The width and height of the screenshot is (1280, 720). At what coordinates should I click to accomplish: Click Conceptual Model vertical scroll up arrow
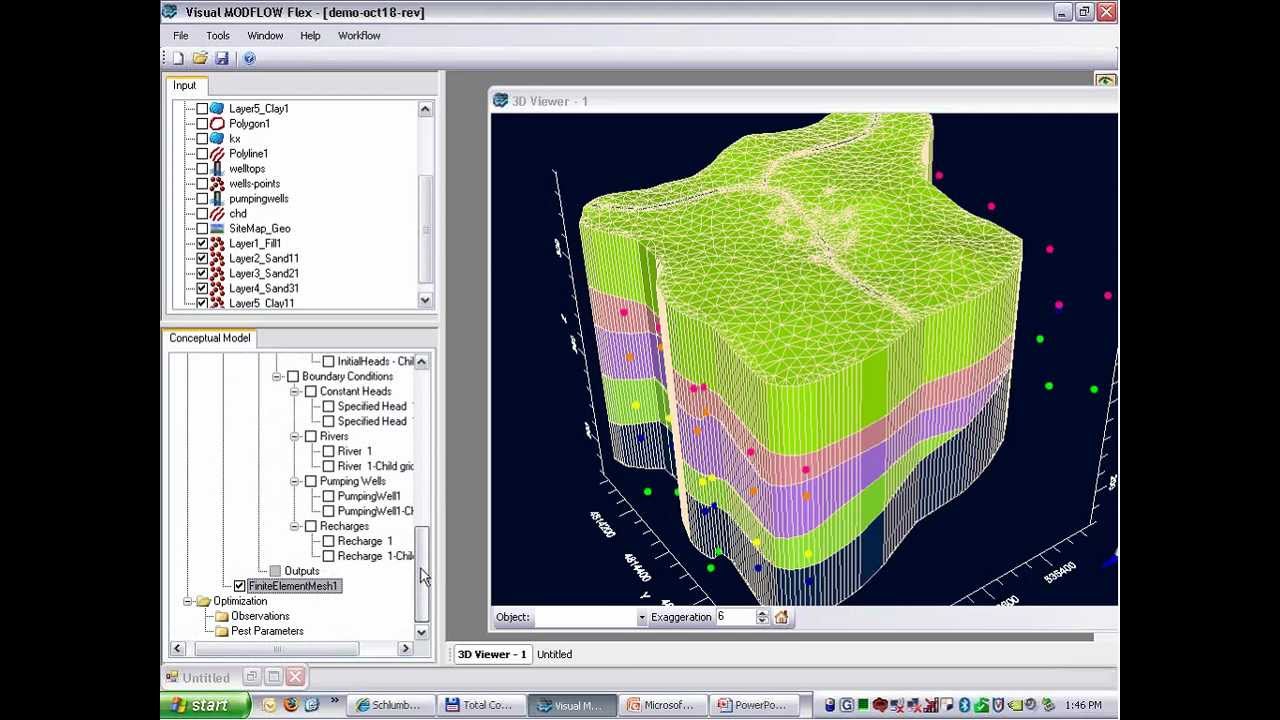point(421,362)
